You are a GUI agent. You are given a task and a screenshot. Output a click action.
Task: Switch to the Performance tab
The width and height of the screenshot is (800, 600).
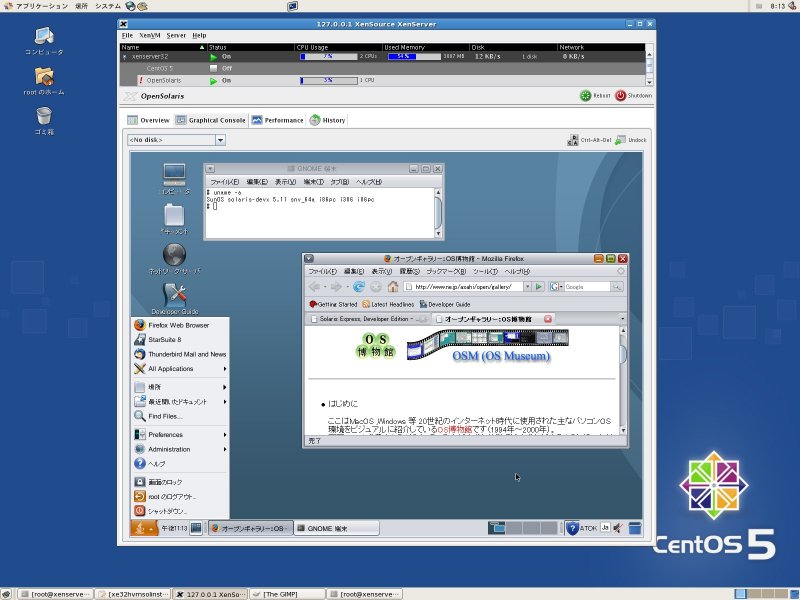[277, 120]
